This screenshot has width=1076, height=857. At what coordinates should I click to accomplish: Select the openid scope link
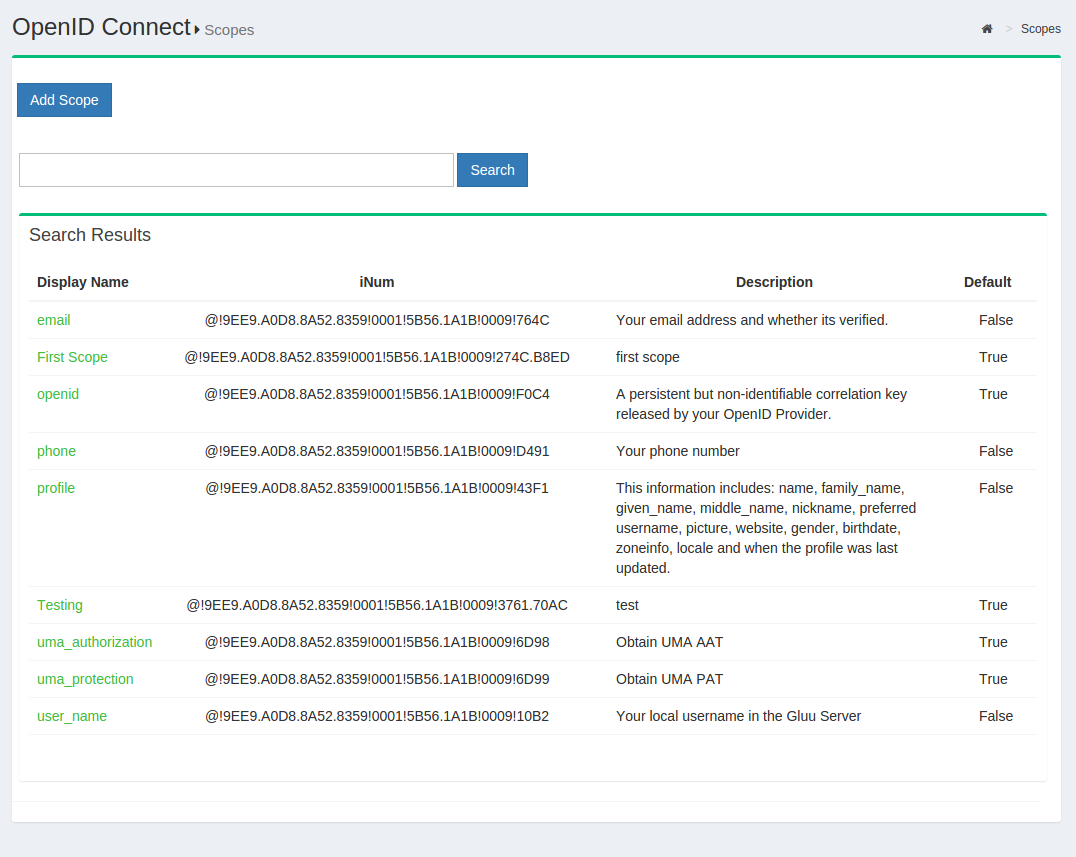(x=58, y=394)
